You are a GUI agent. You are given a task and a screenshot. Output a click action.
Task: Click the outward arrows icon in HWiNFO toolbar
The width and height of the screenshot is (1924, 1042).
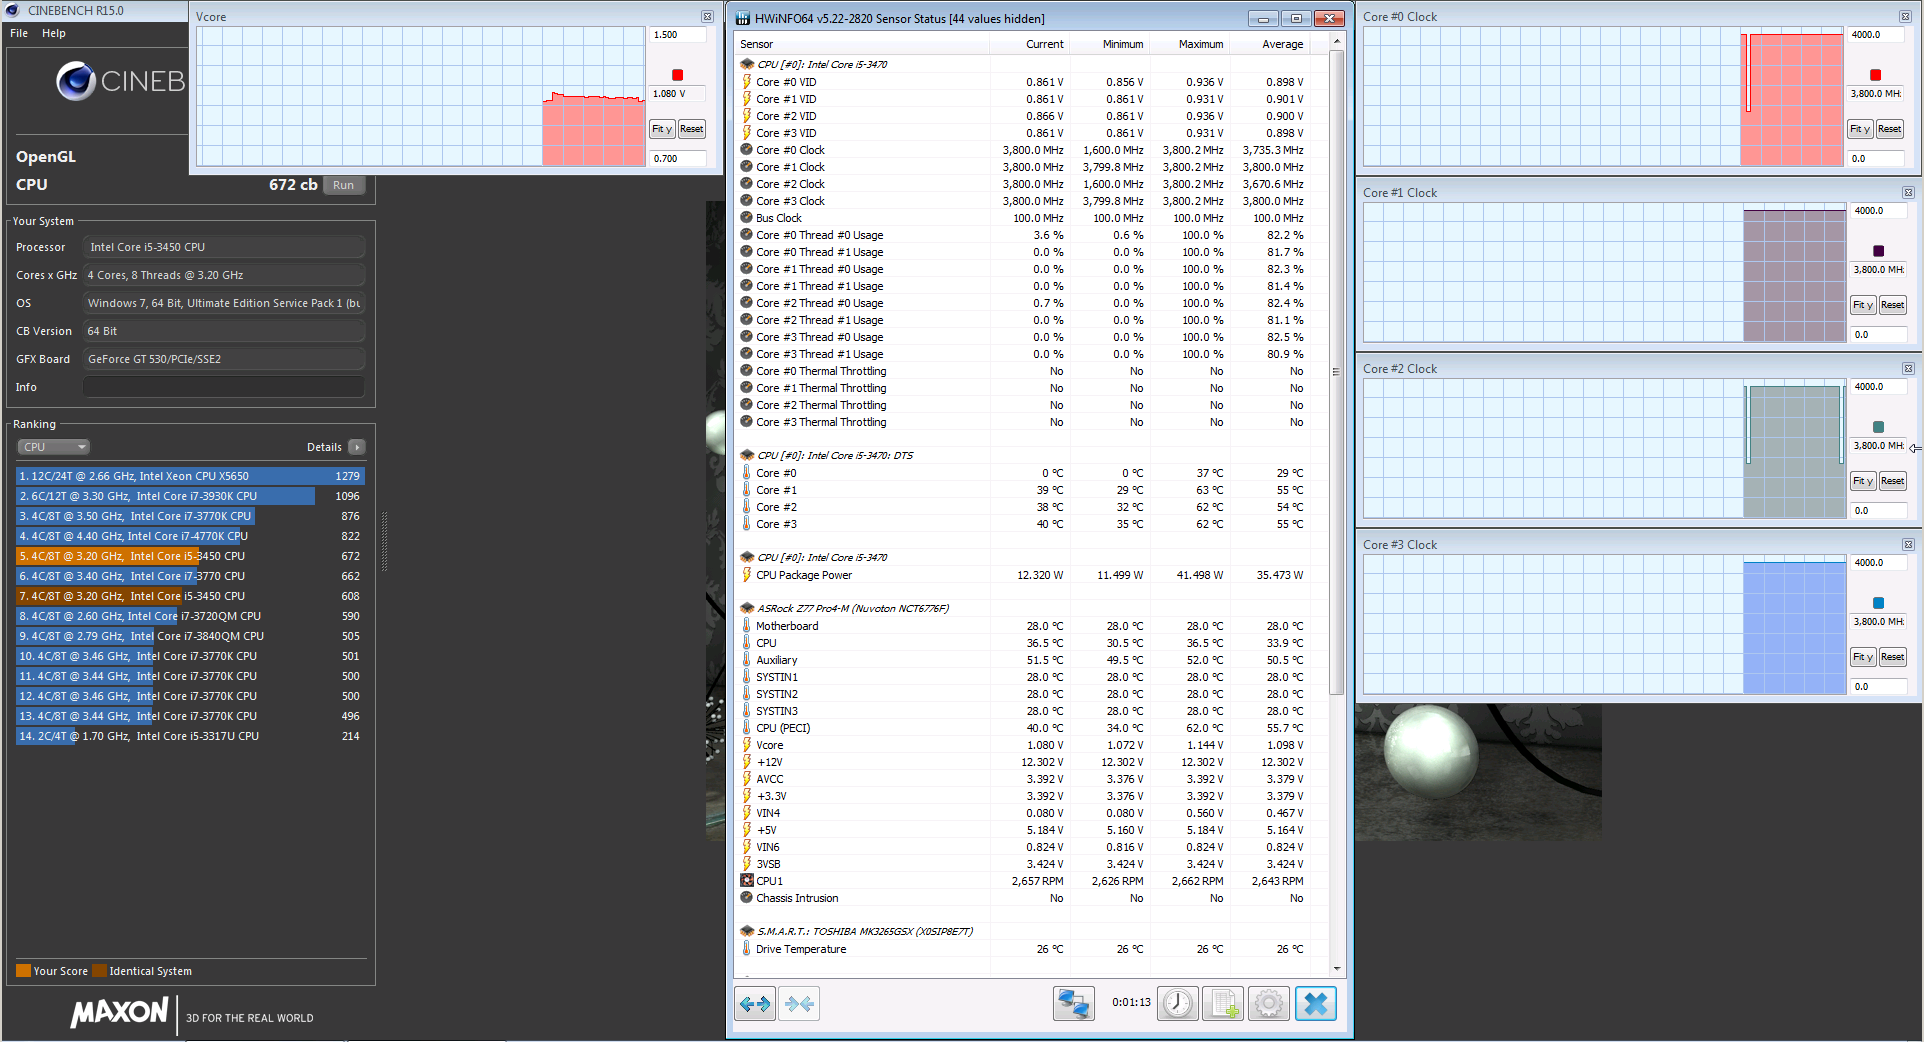755,1004
